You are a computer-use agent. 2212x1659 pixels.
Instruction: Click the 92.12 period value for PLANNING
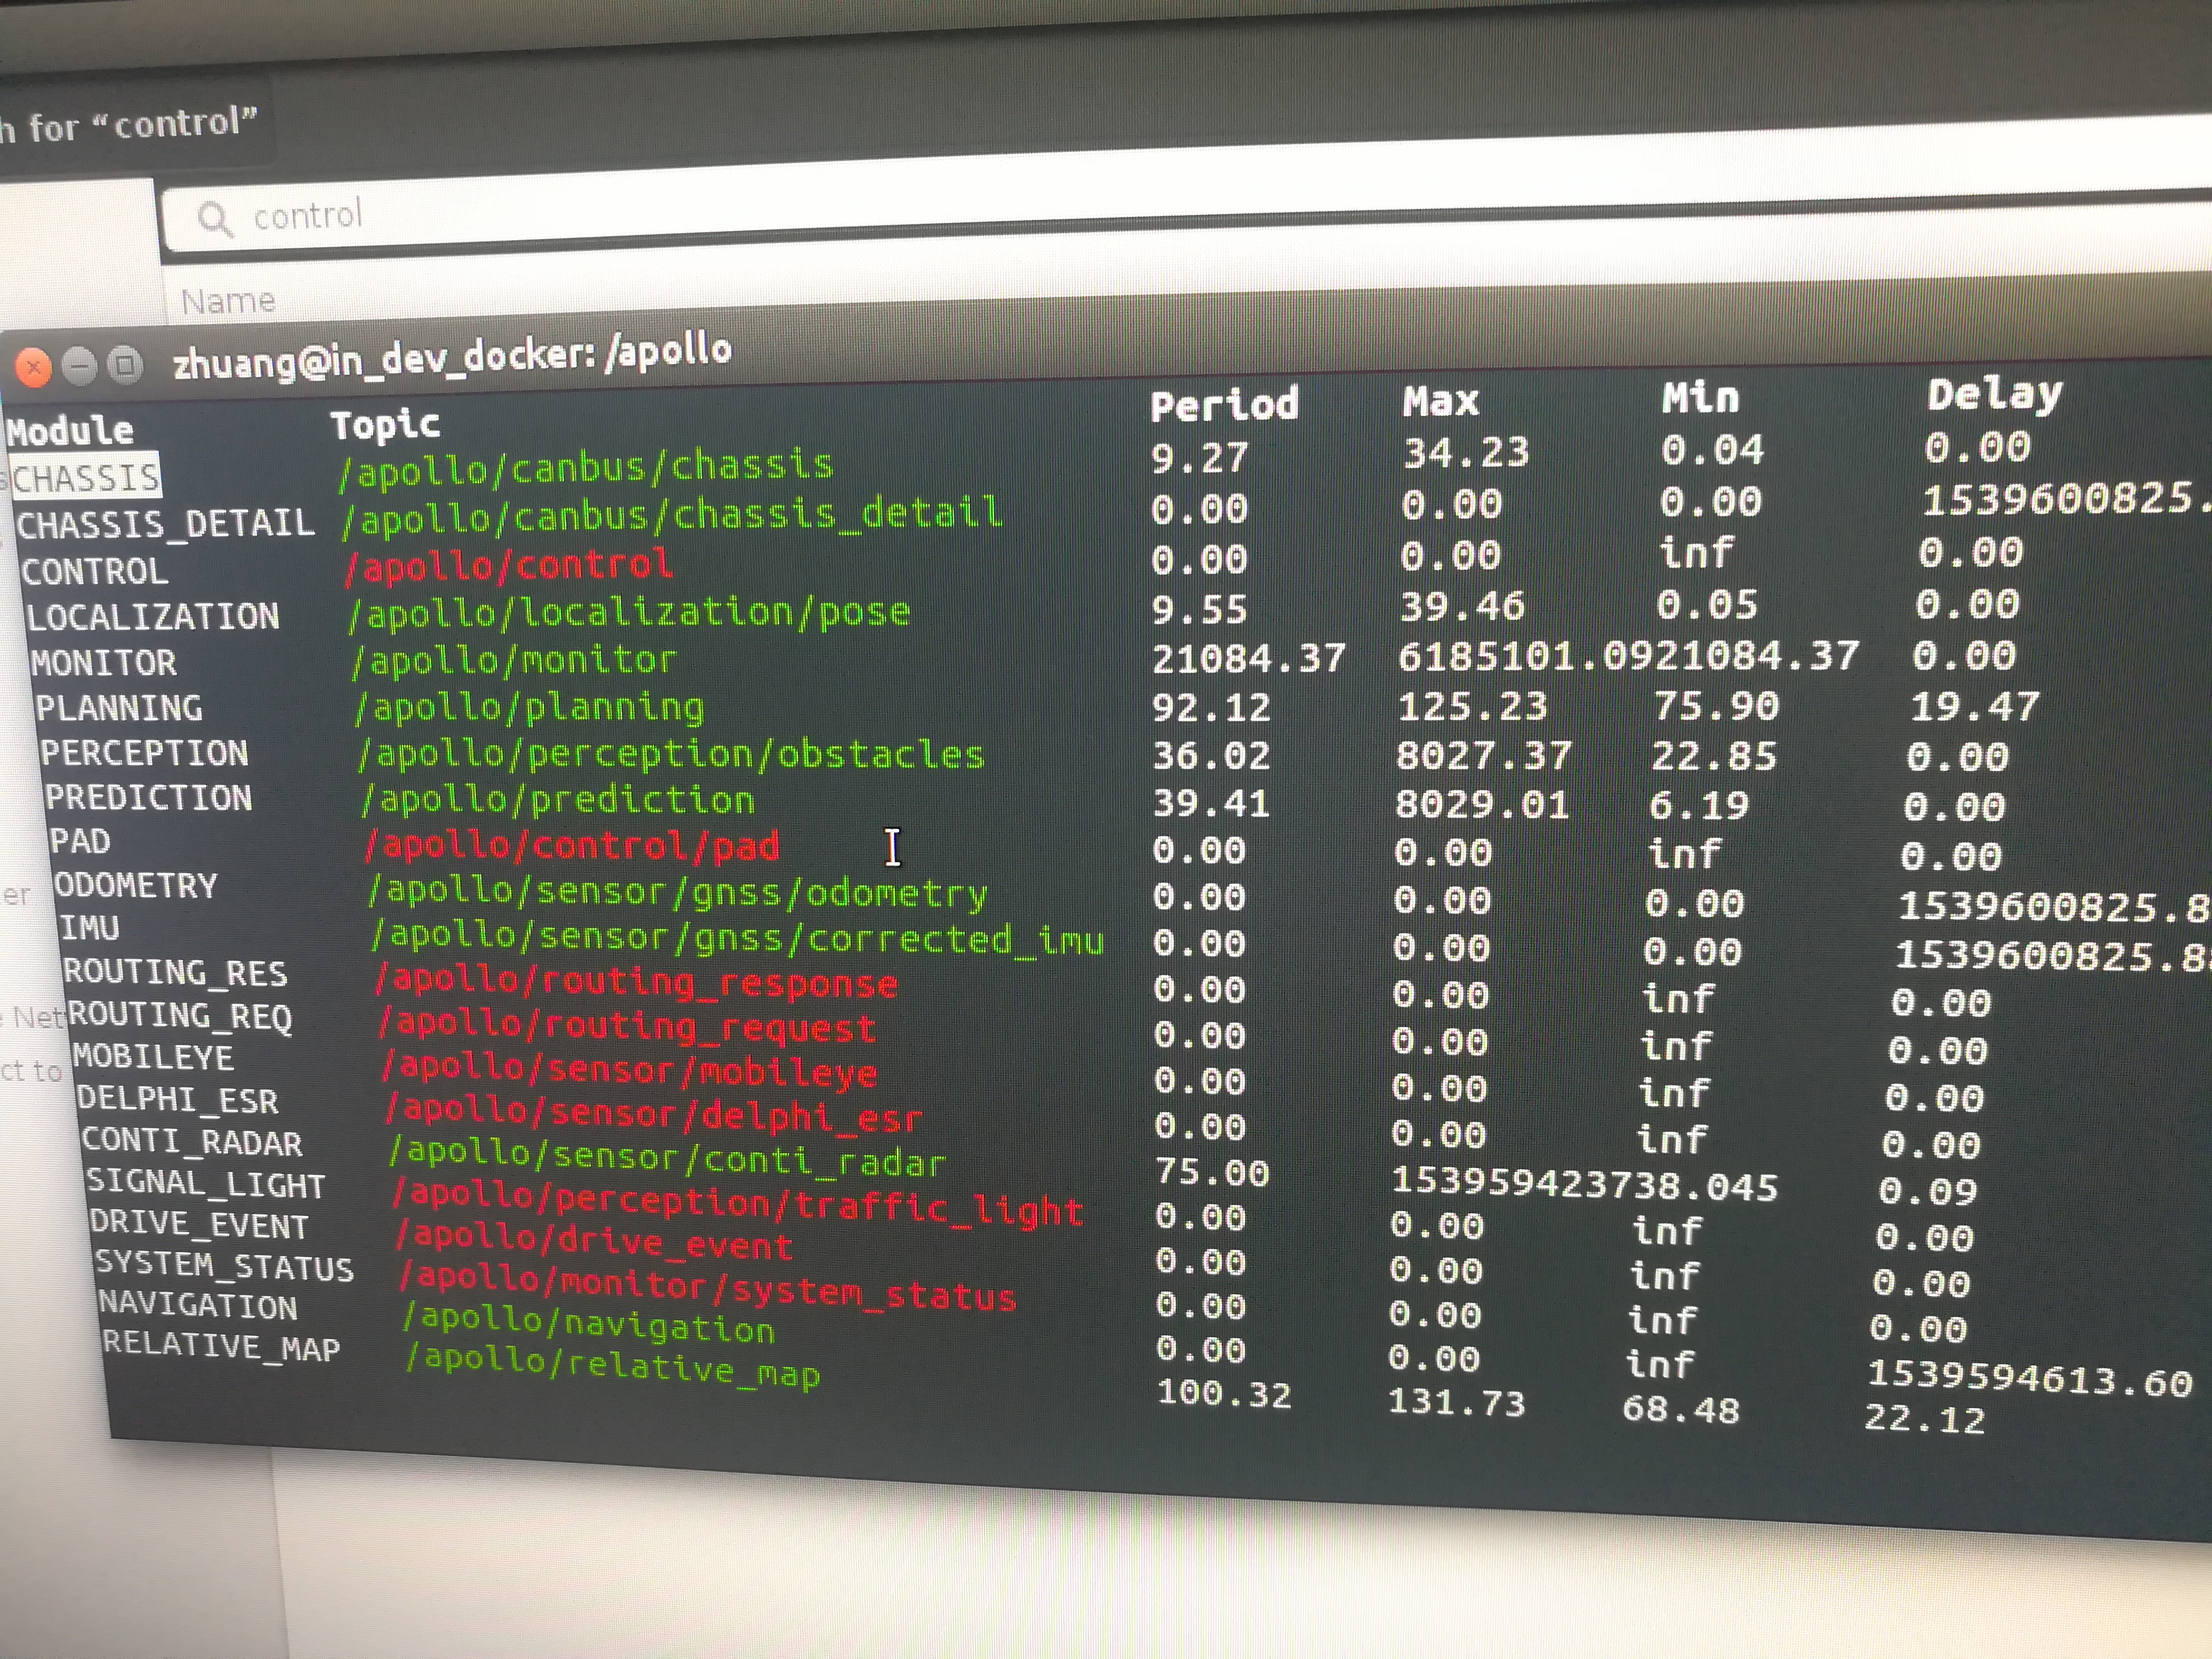click(1212, 708)
